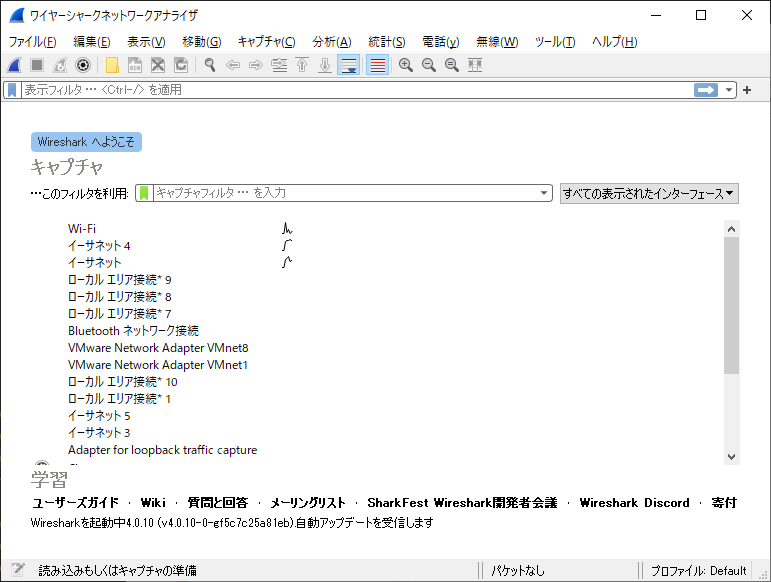
Task: Reset text zoom to normal size
Action: (x=452, y=65)
